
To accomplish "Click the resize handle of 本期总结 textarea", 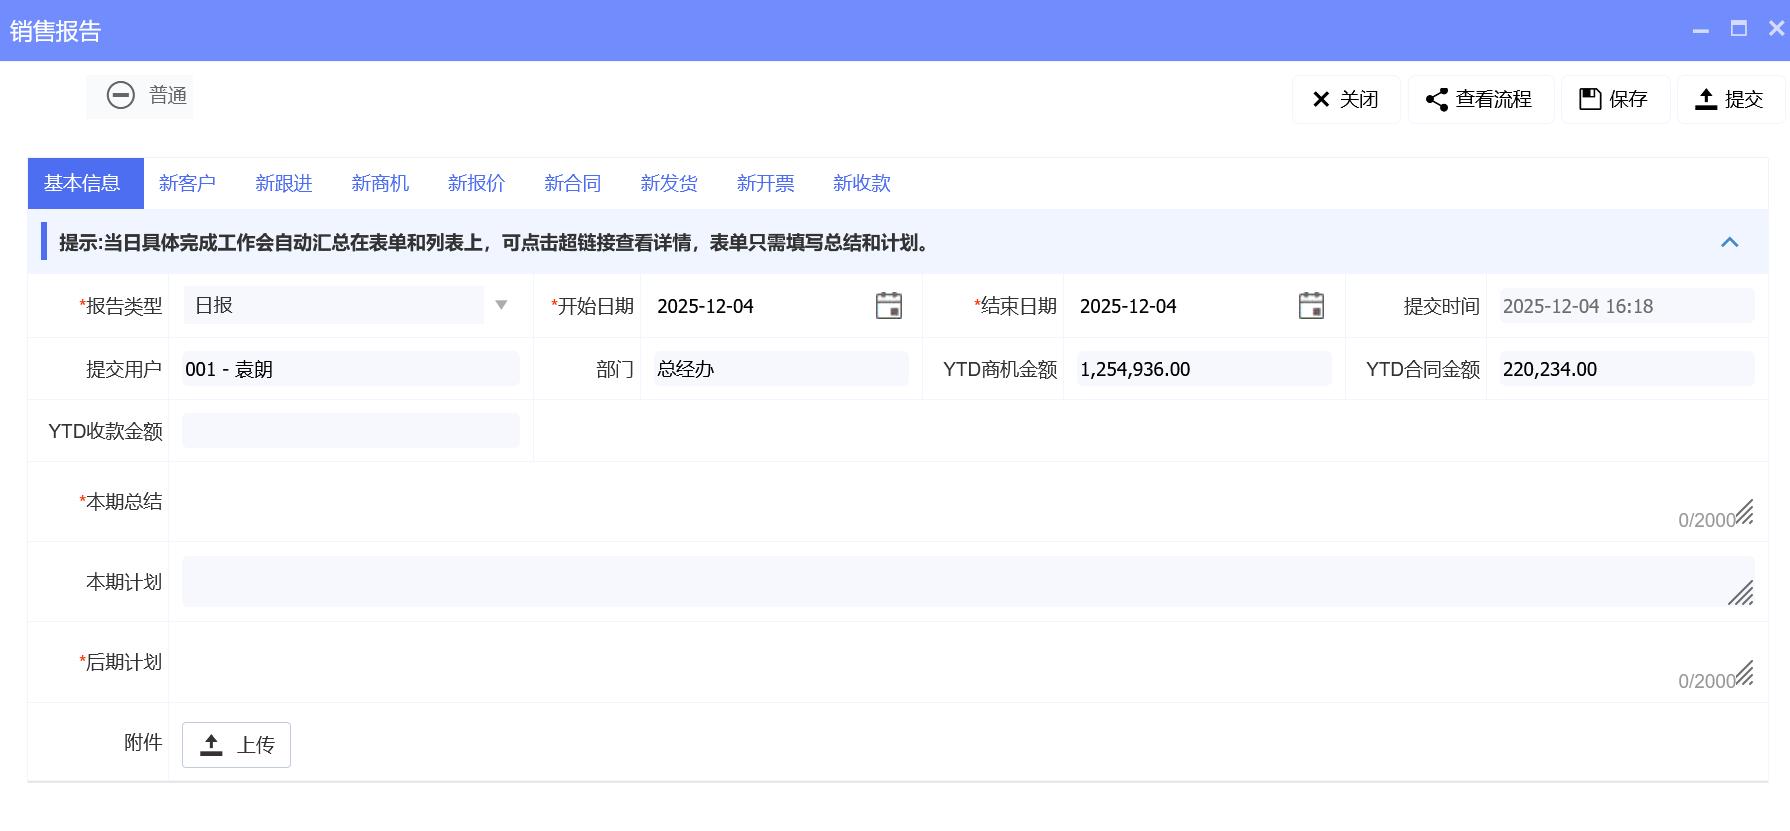I will pos(1743,513).
